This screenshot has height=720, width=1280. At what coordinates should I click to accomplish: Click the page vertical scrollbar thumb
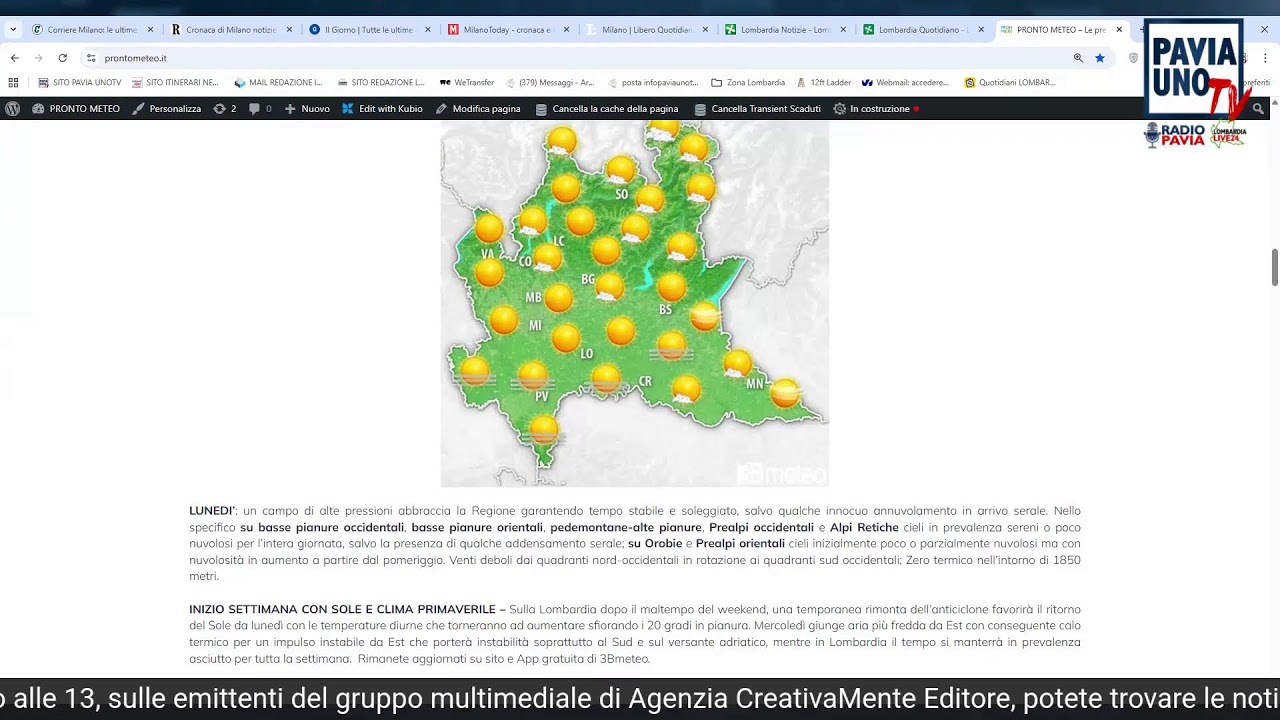[1274, 267]
